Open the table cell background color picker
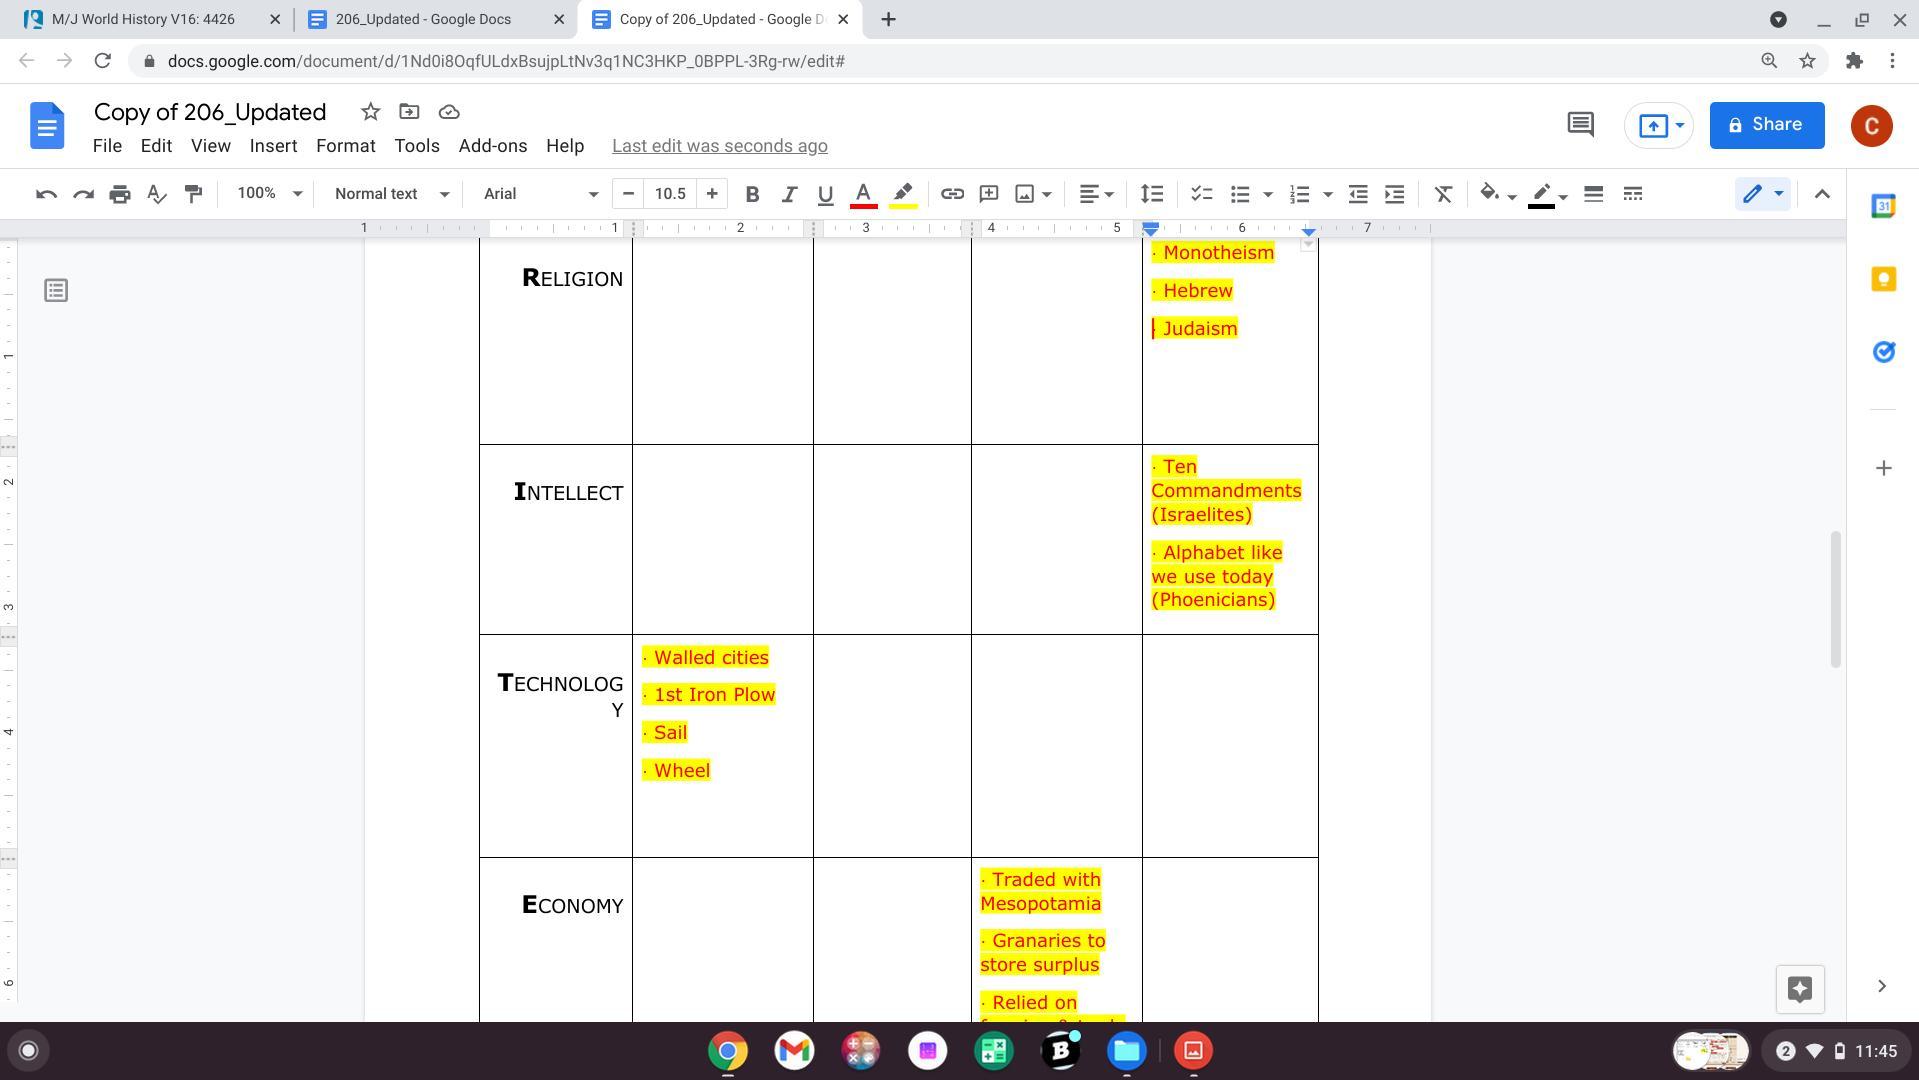 point(1497,194)
